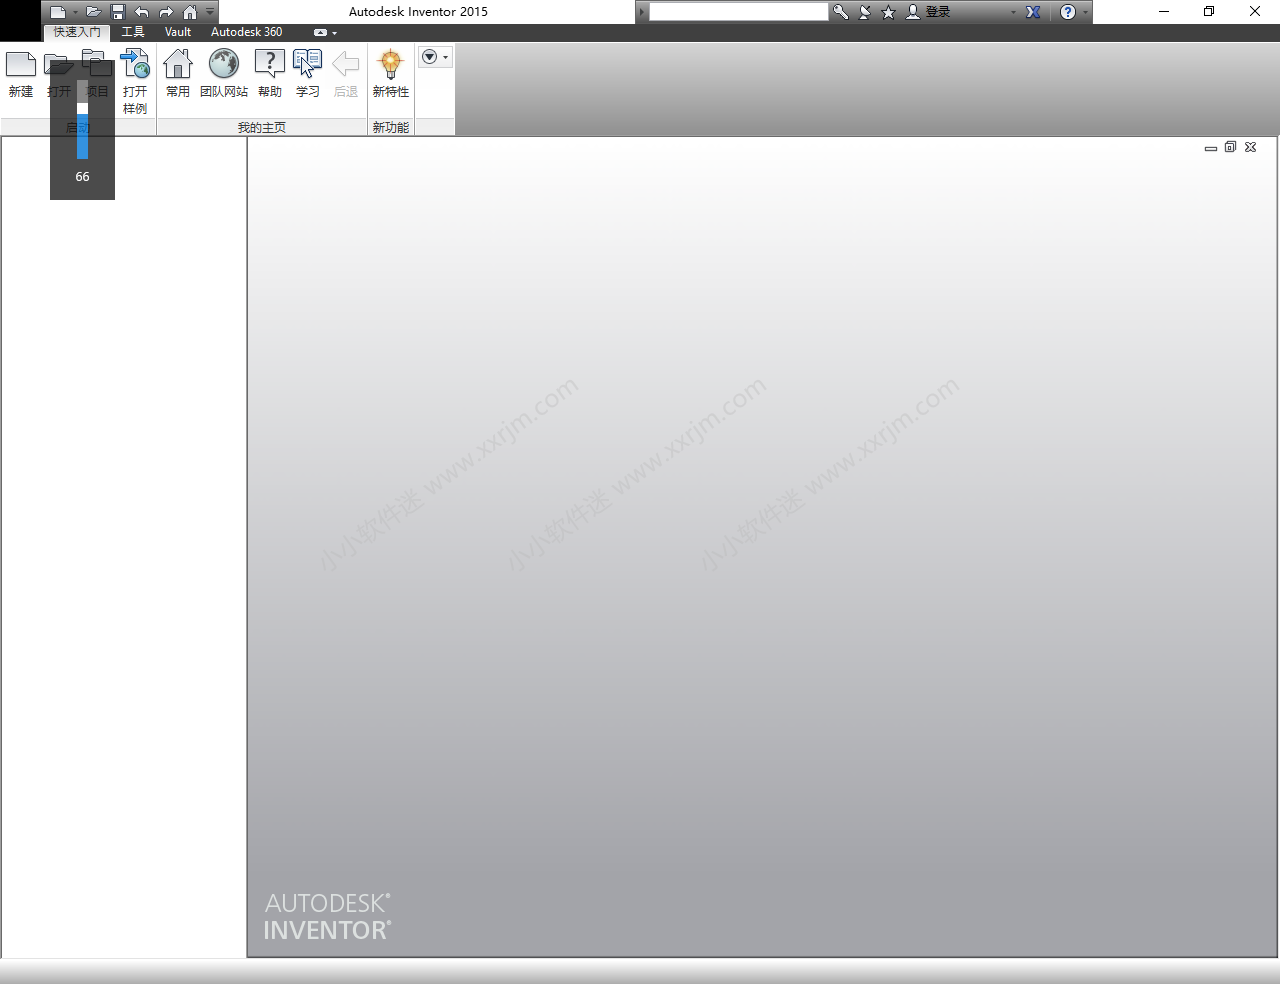This screenshot has width=1280, height=984.
Task: Select the 快速入门 ribbon tab
Action: [77, 32]
